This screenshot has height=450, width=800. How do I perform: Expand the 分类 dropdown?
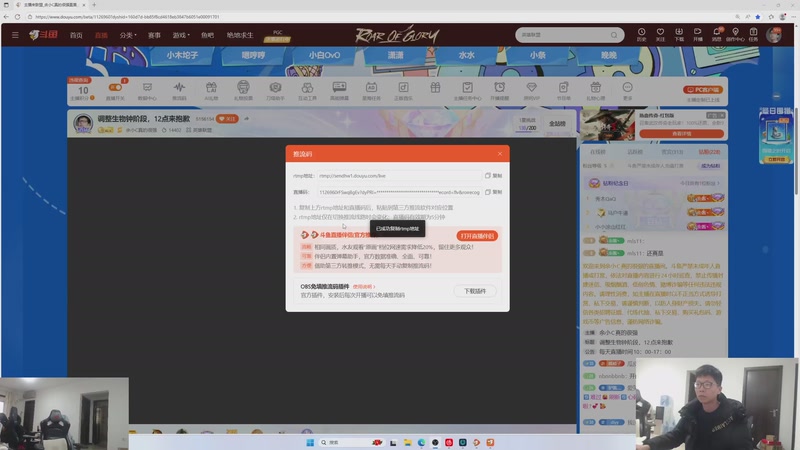click(128, 35)
